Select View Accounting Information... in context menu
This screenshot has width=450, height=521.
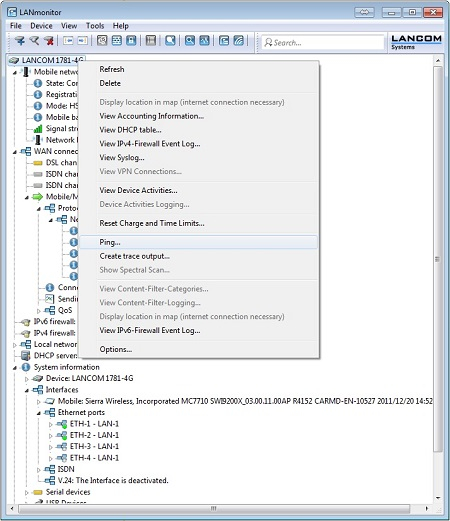[199, 116]
